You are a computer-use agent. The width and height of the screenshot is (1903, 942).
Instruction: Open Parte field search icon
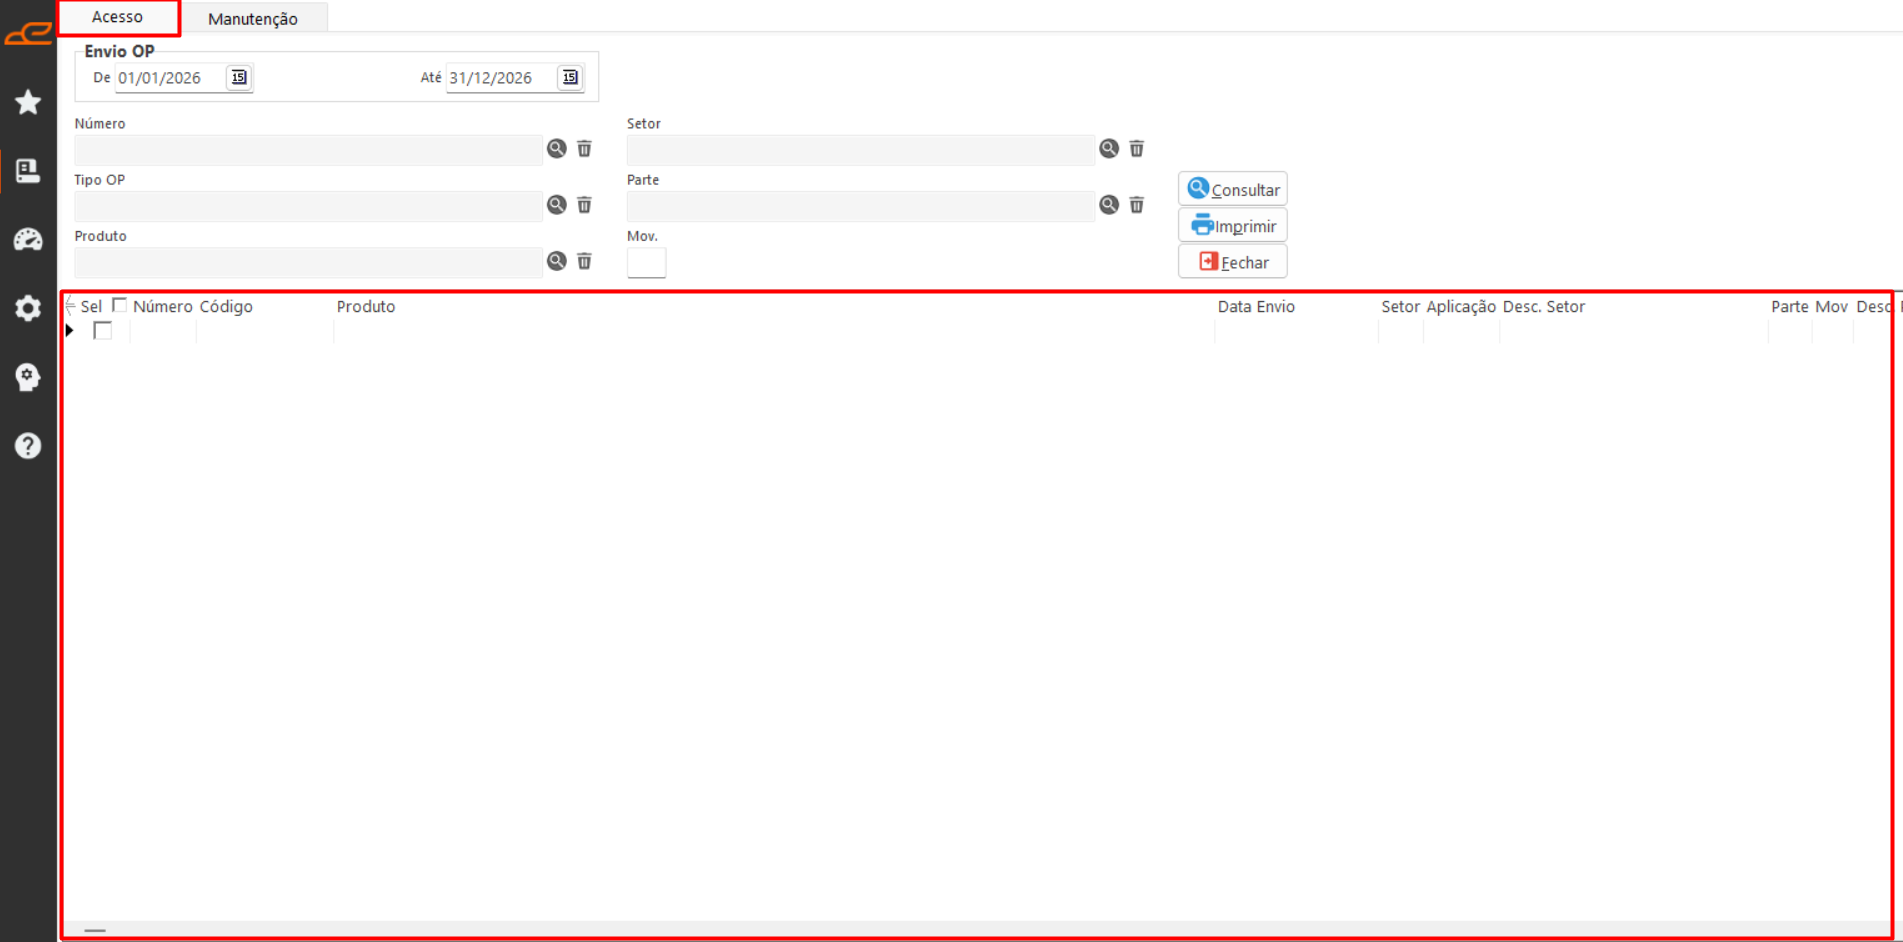coord(1109,205)
